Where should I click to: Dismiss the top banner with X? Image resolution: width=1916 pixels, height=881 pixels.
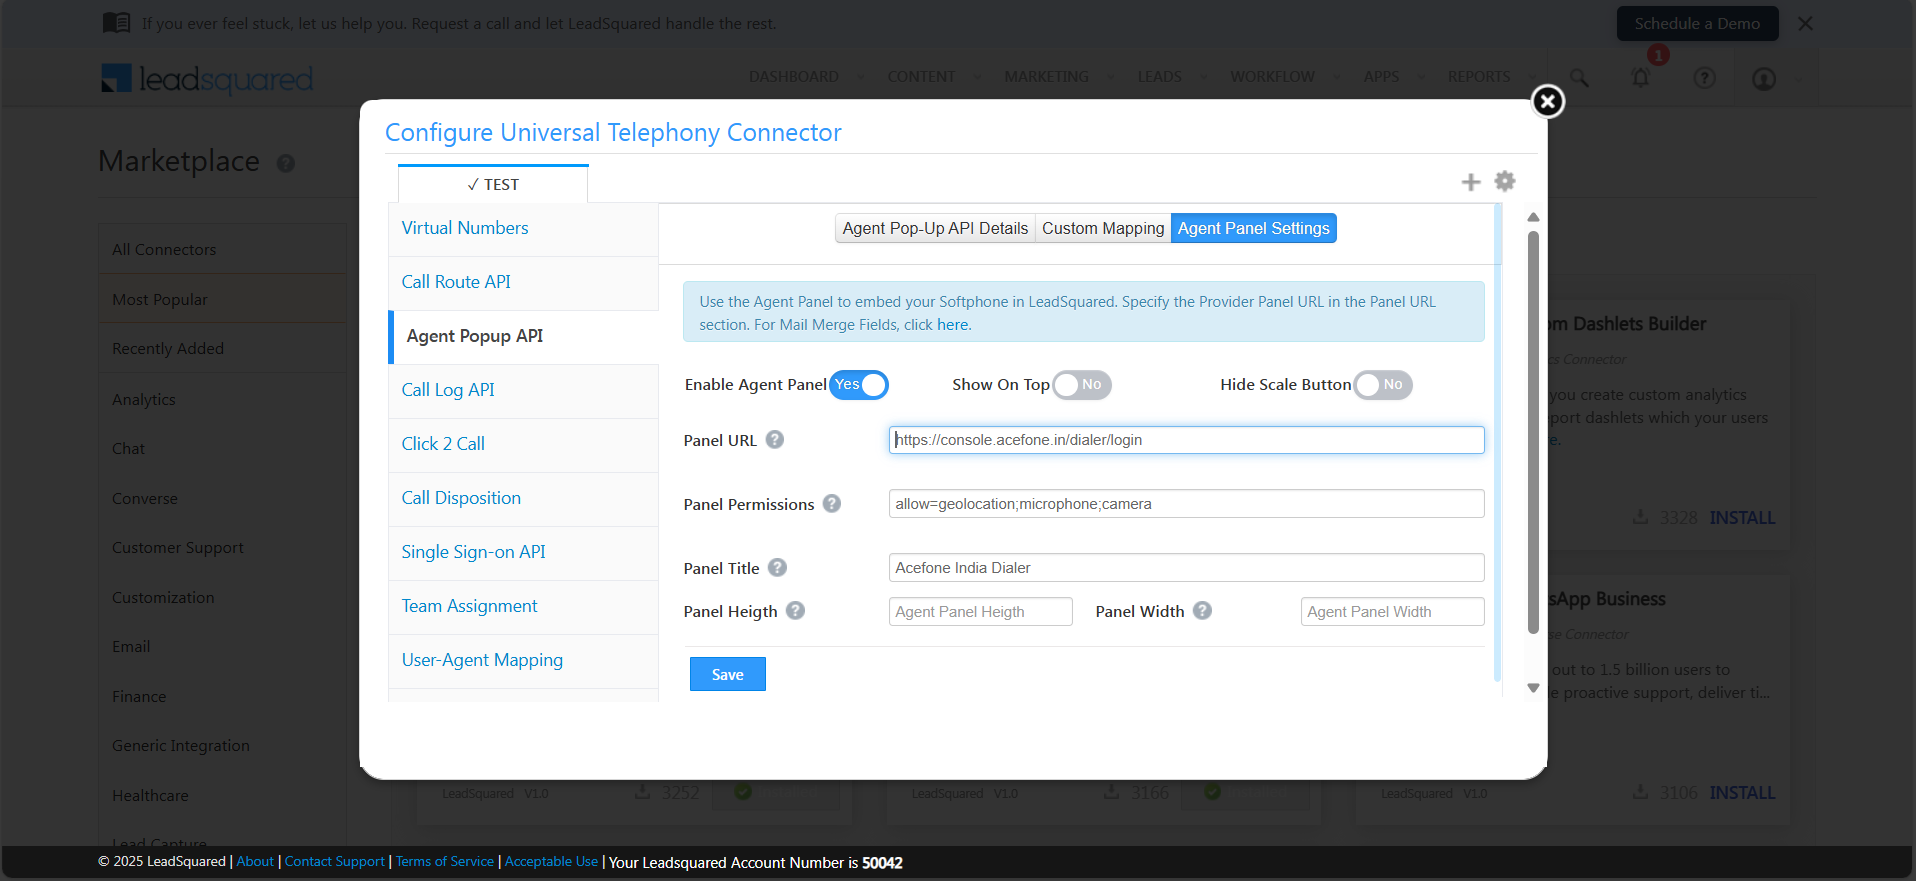[1805, 23]
